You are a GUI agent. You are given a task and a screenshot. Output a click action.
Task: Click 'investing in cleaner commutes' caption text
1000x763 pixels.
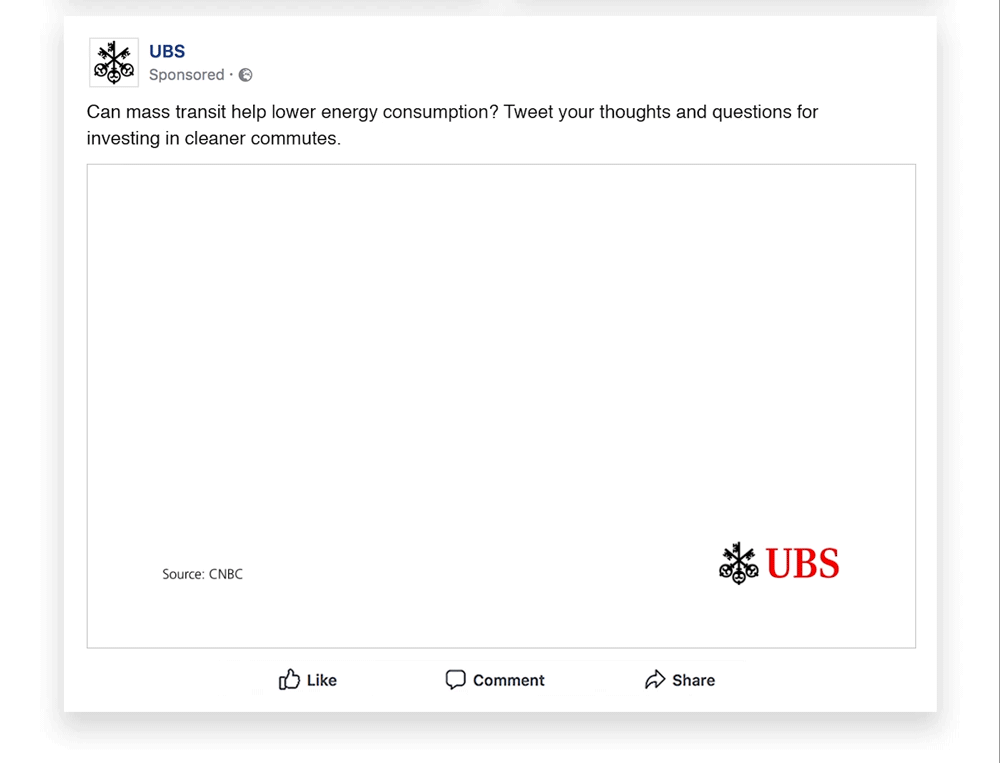click(x=214, y=138)
